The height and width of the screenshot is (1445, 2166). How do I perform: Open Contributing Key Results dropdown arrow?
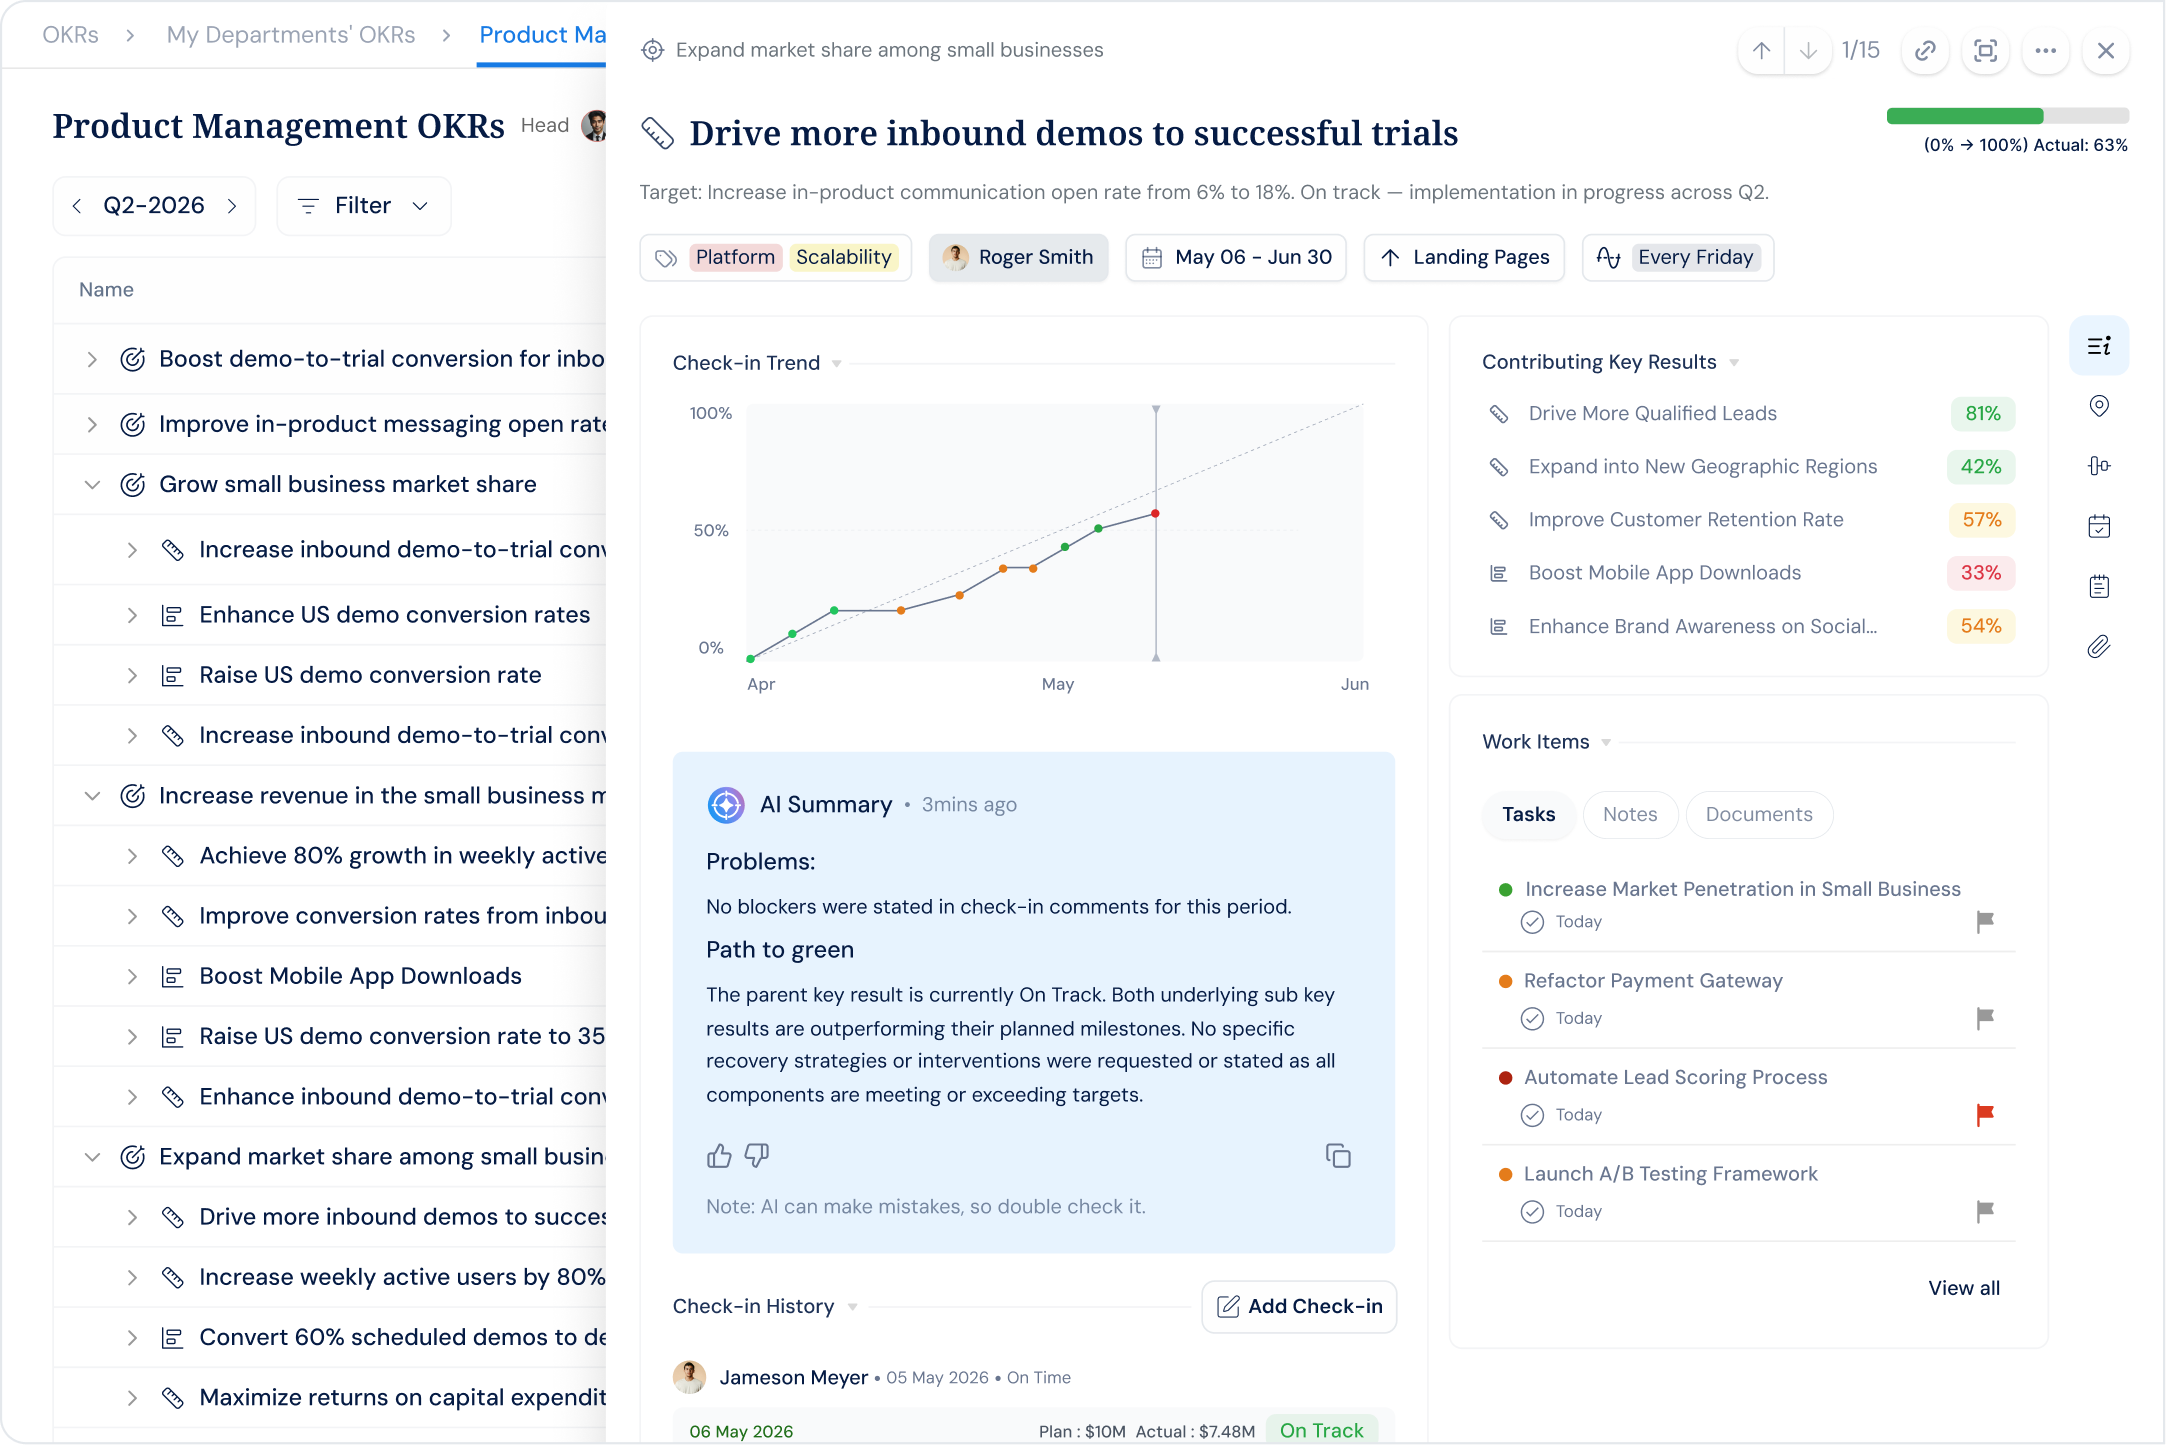click(x=1734, y=362)
